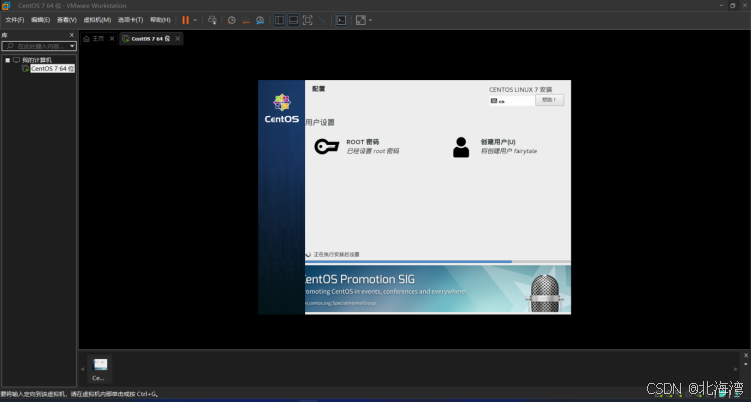Image resolution: width=751 pixels, height=403 pixels.
Task: Collapse the 我的计算机 tree node
Action: 8,60
